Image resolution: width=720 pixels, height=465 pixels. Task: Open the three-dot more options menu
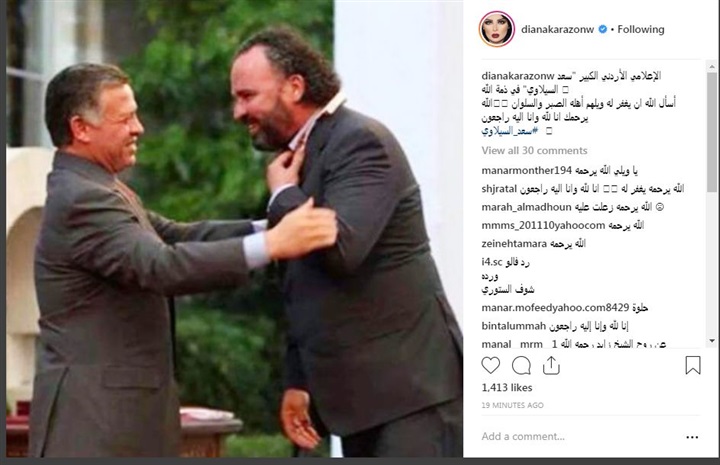click(692, 437)
